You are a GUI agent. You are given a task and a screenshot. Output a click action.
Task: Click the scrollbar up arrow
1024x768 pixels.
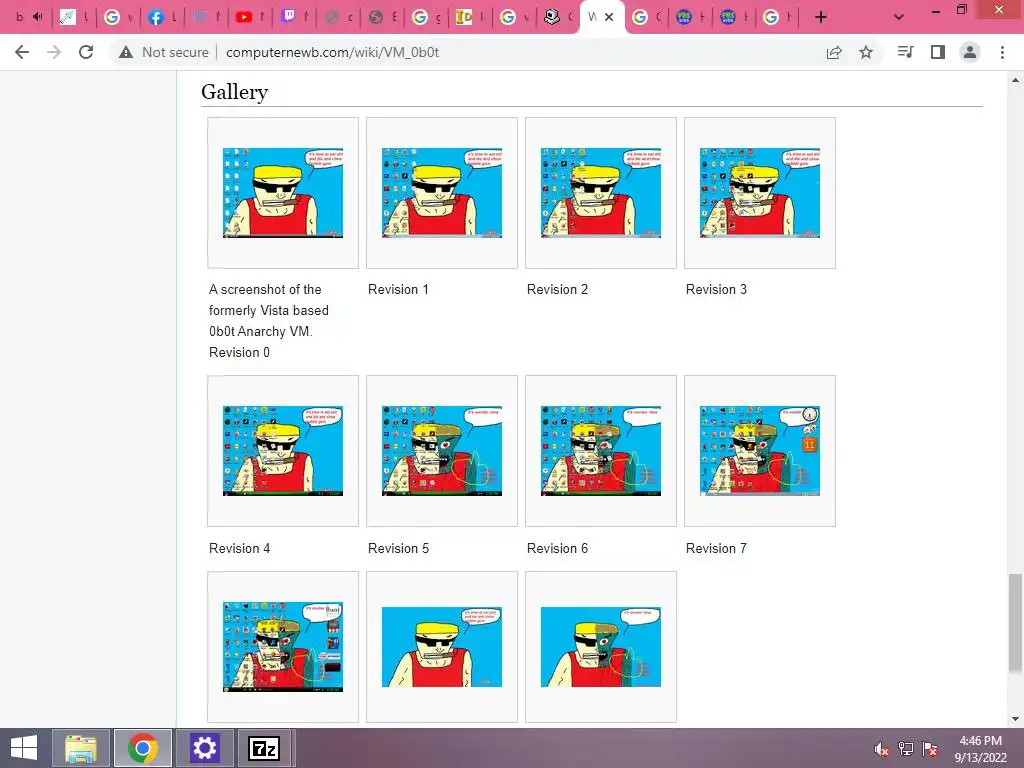point(1015,80)
